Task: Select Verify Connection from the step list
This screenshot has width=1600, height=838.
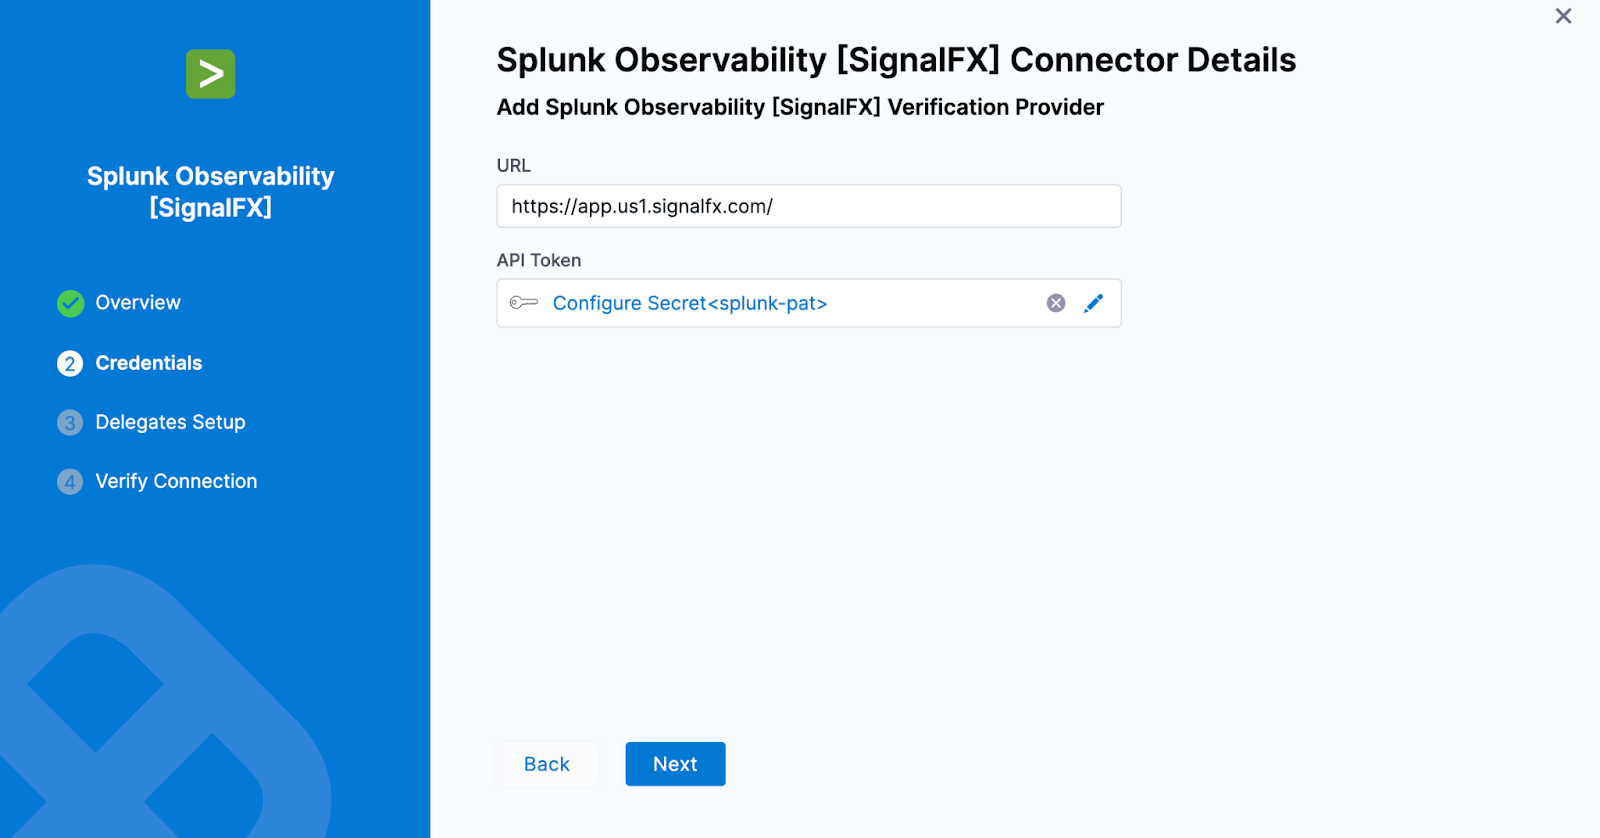Action: point(176,481)
